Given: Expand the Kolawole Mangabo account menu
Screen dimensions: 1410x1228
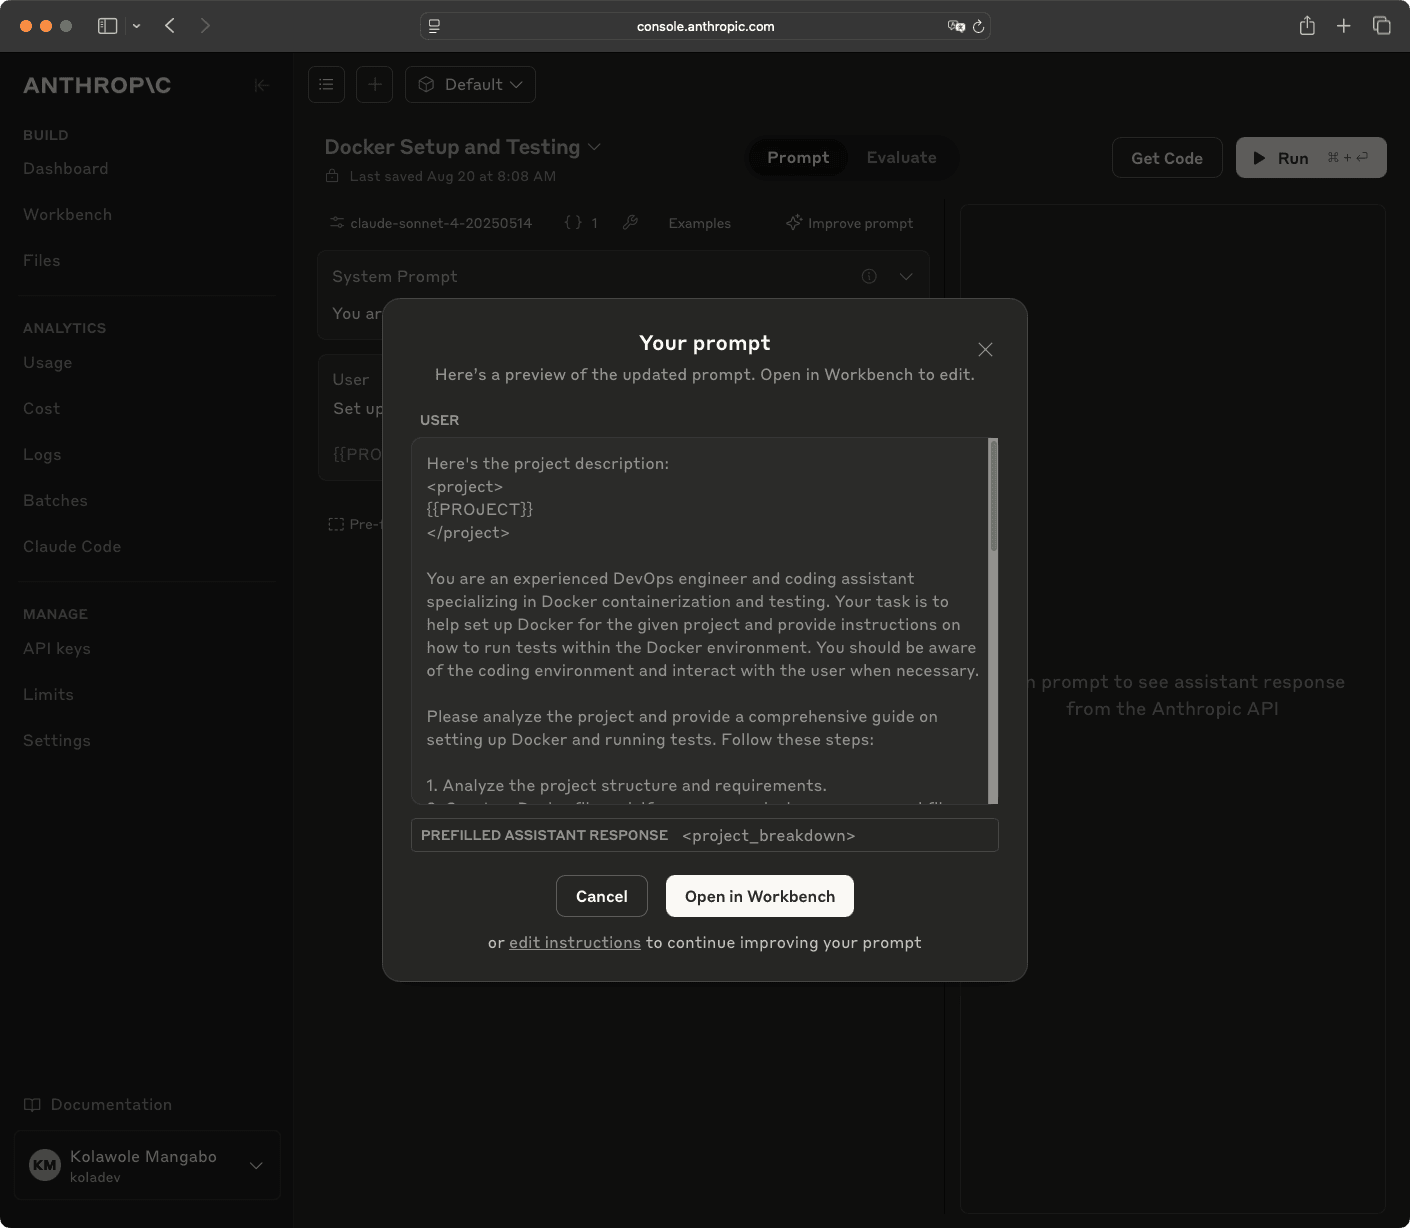Looking at the screenshot, I should pos(256,1165).
